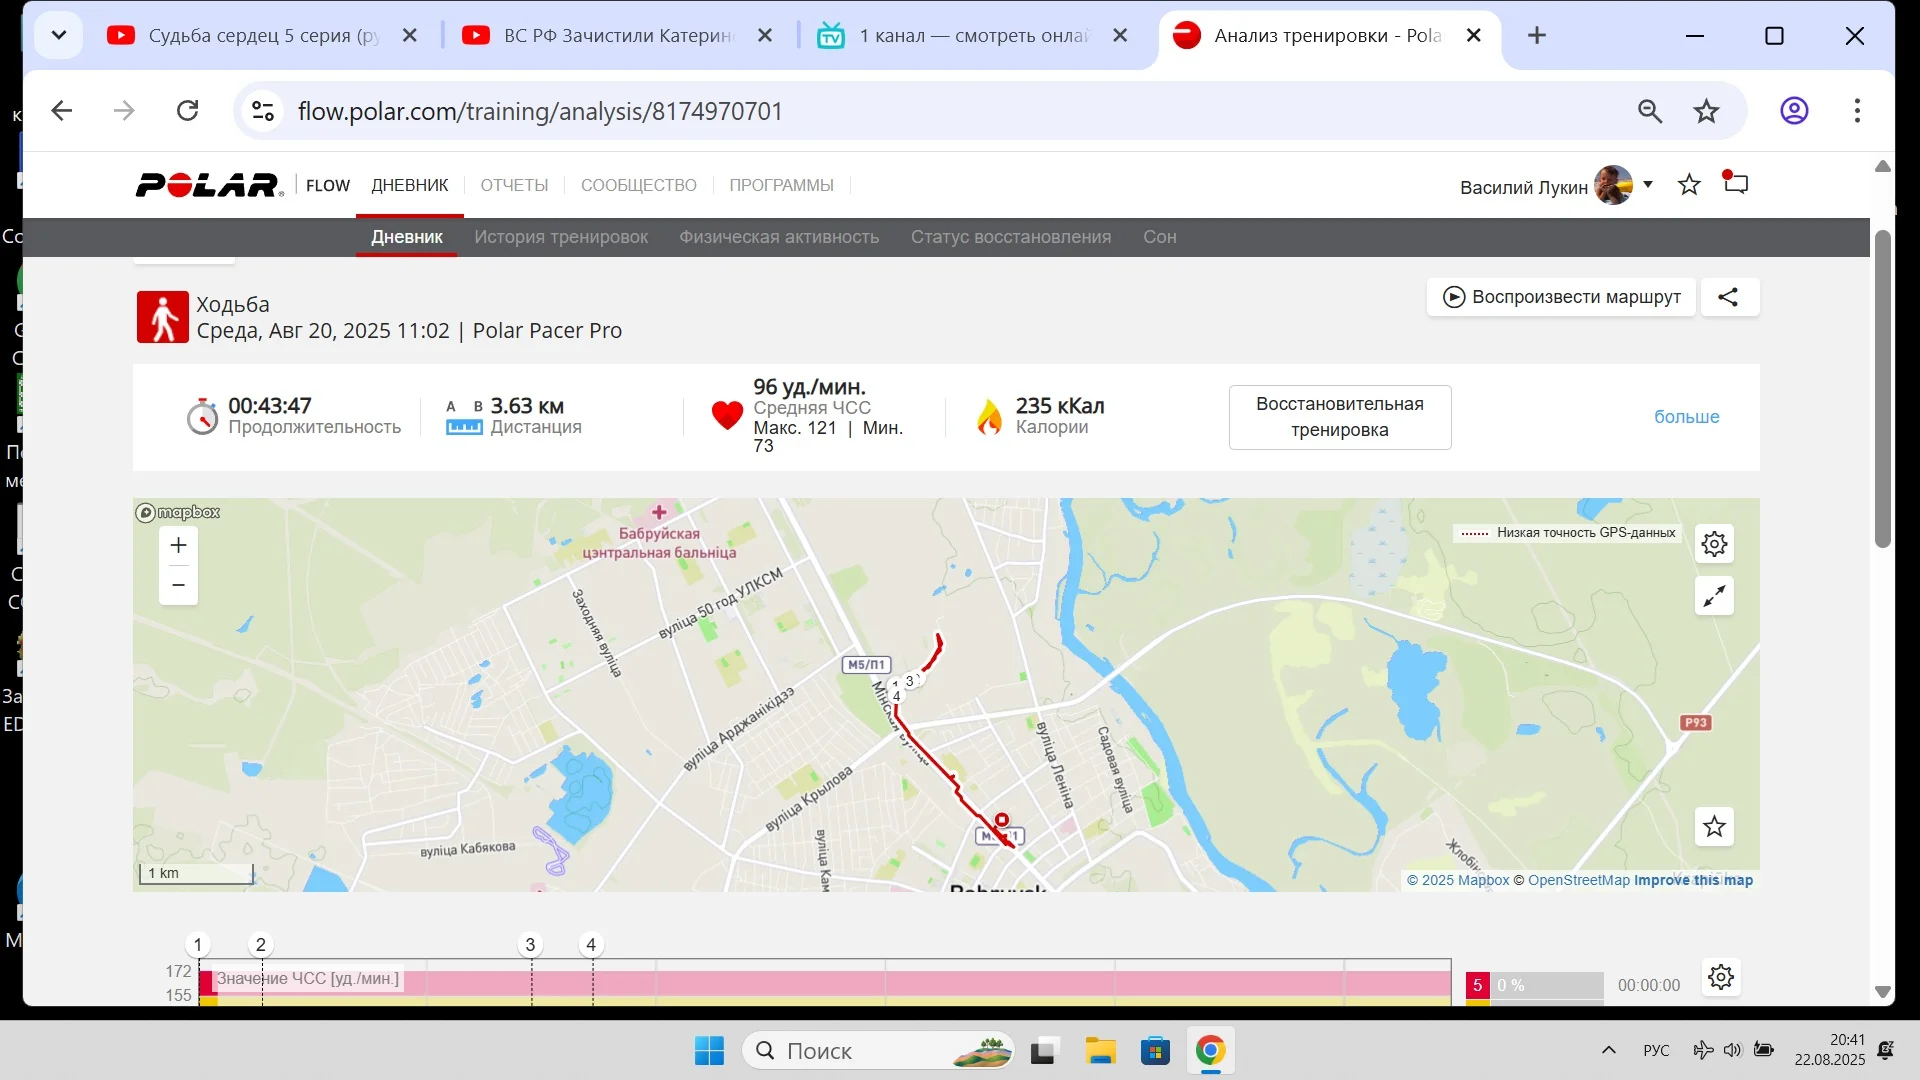Screen dimensions: 1920x1080
Task: Open chart settings gear below map
Action: 1720,977
